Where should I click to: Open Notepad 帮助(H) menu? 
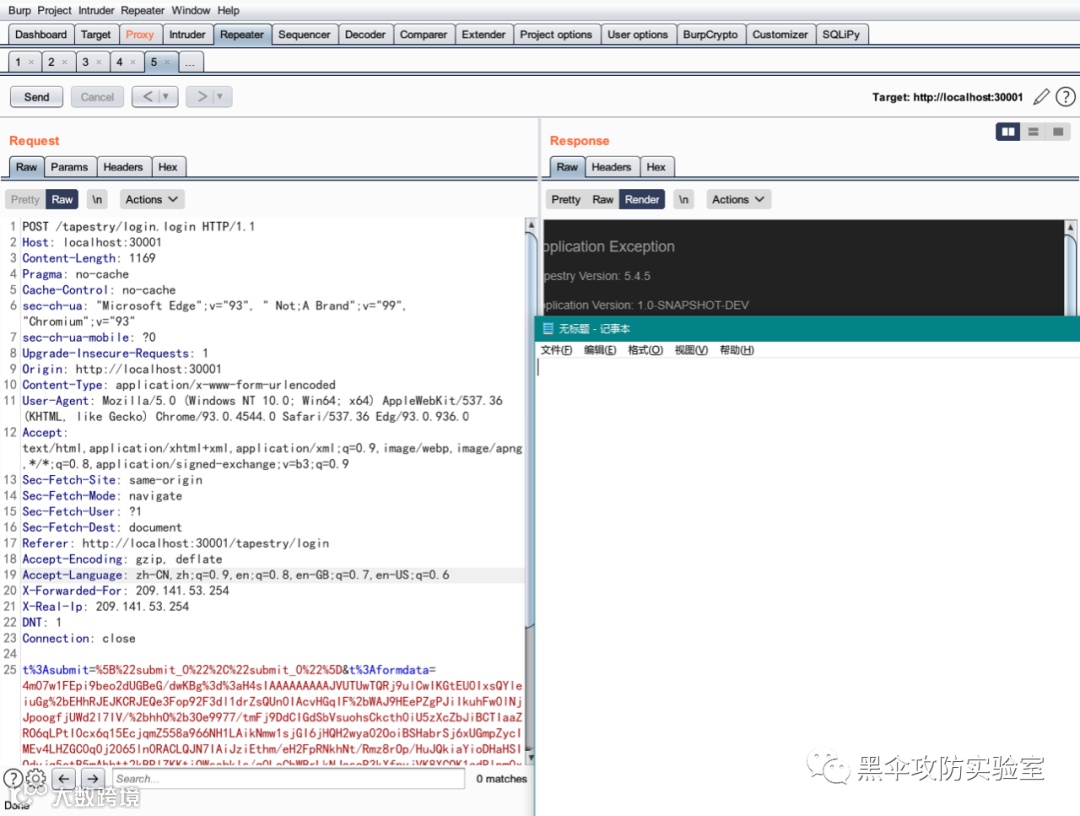click(x=737, y=350)
